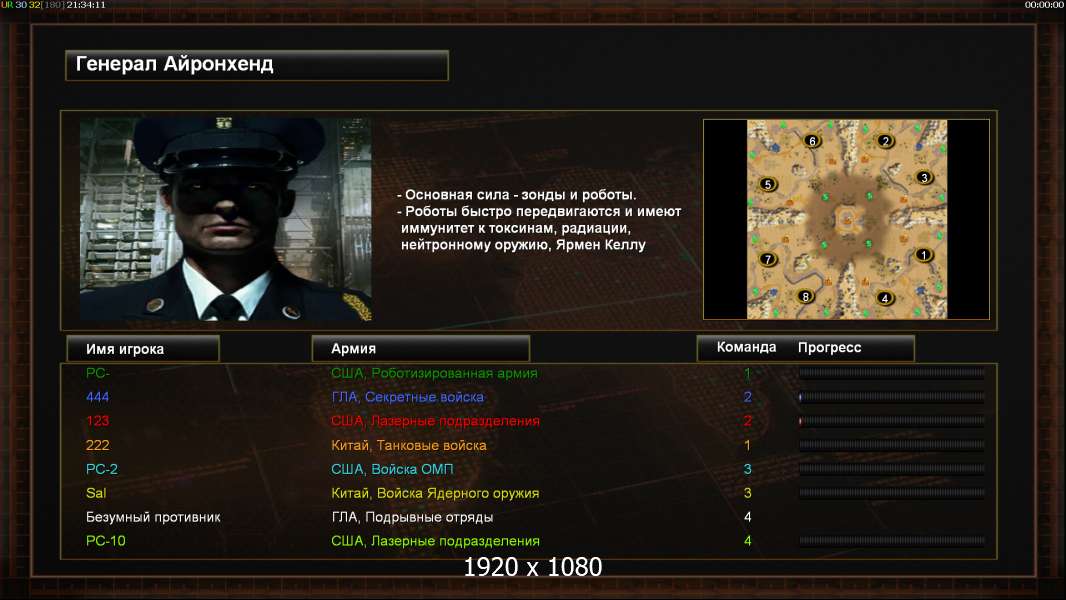Click the Генерал Айронхенд title bar

tap(257, 65)
